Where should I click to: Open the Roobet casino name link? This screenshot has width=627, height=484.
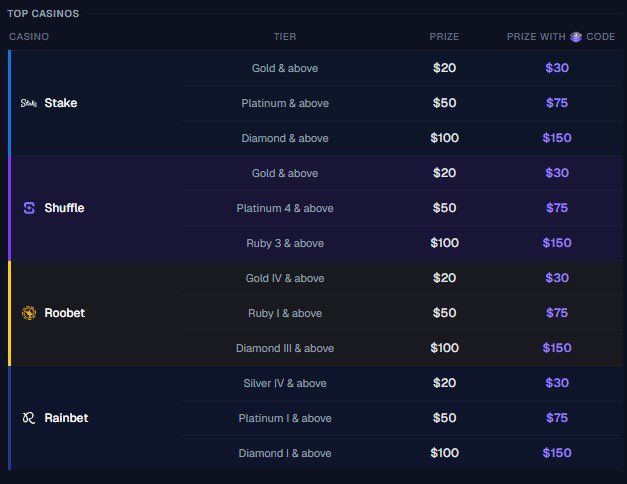64,313
